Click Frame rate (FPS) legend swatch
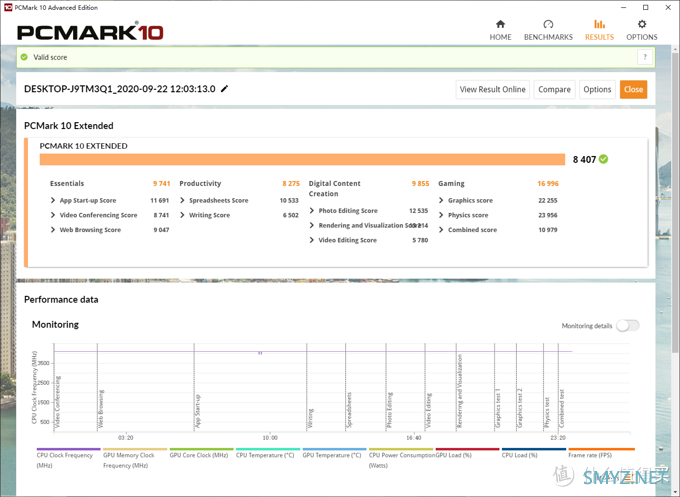 pyautogui.click(x=602, y=449)
